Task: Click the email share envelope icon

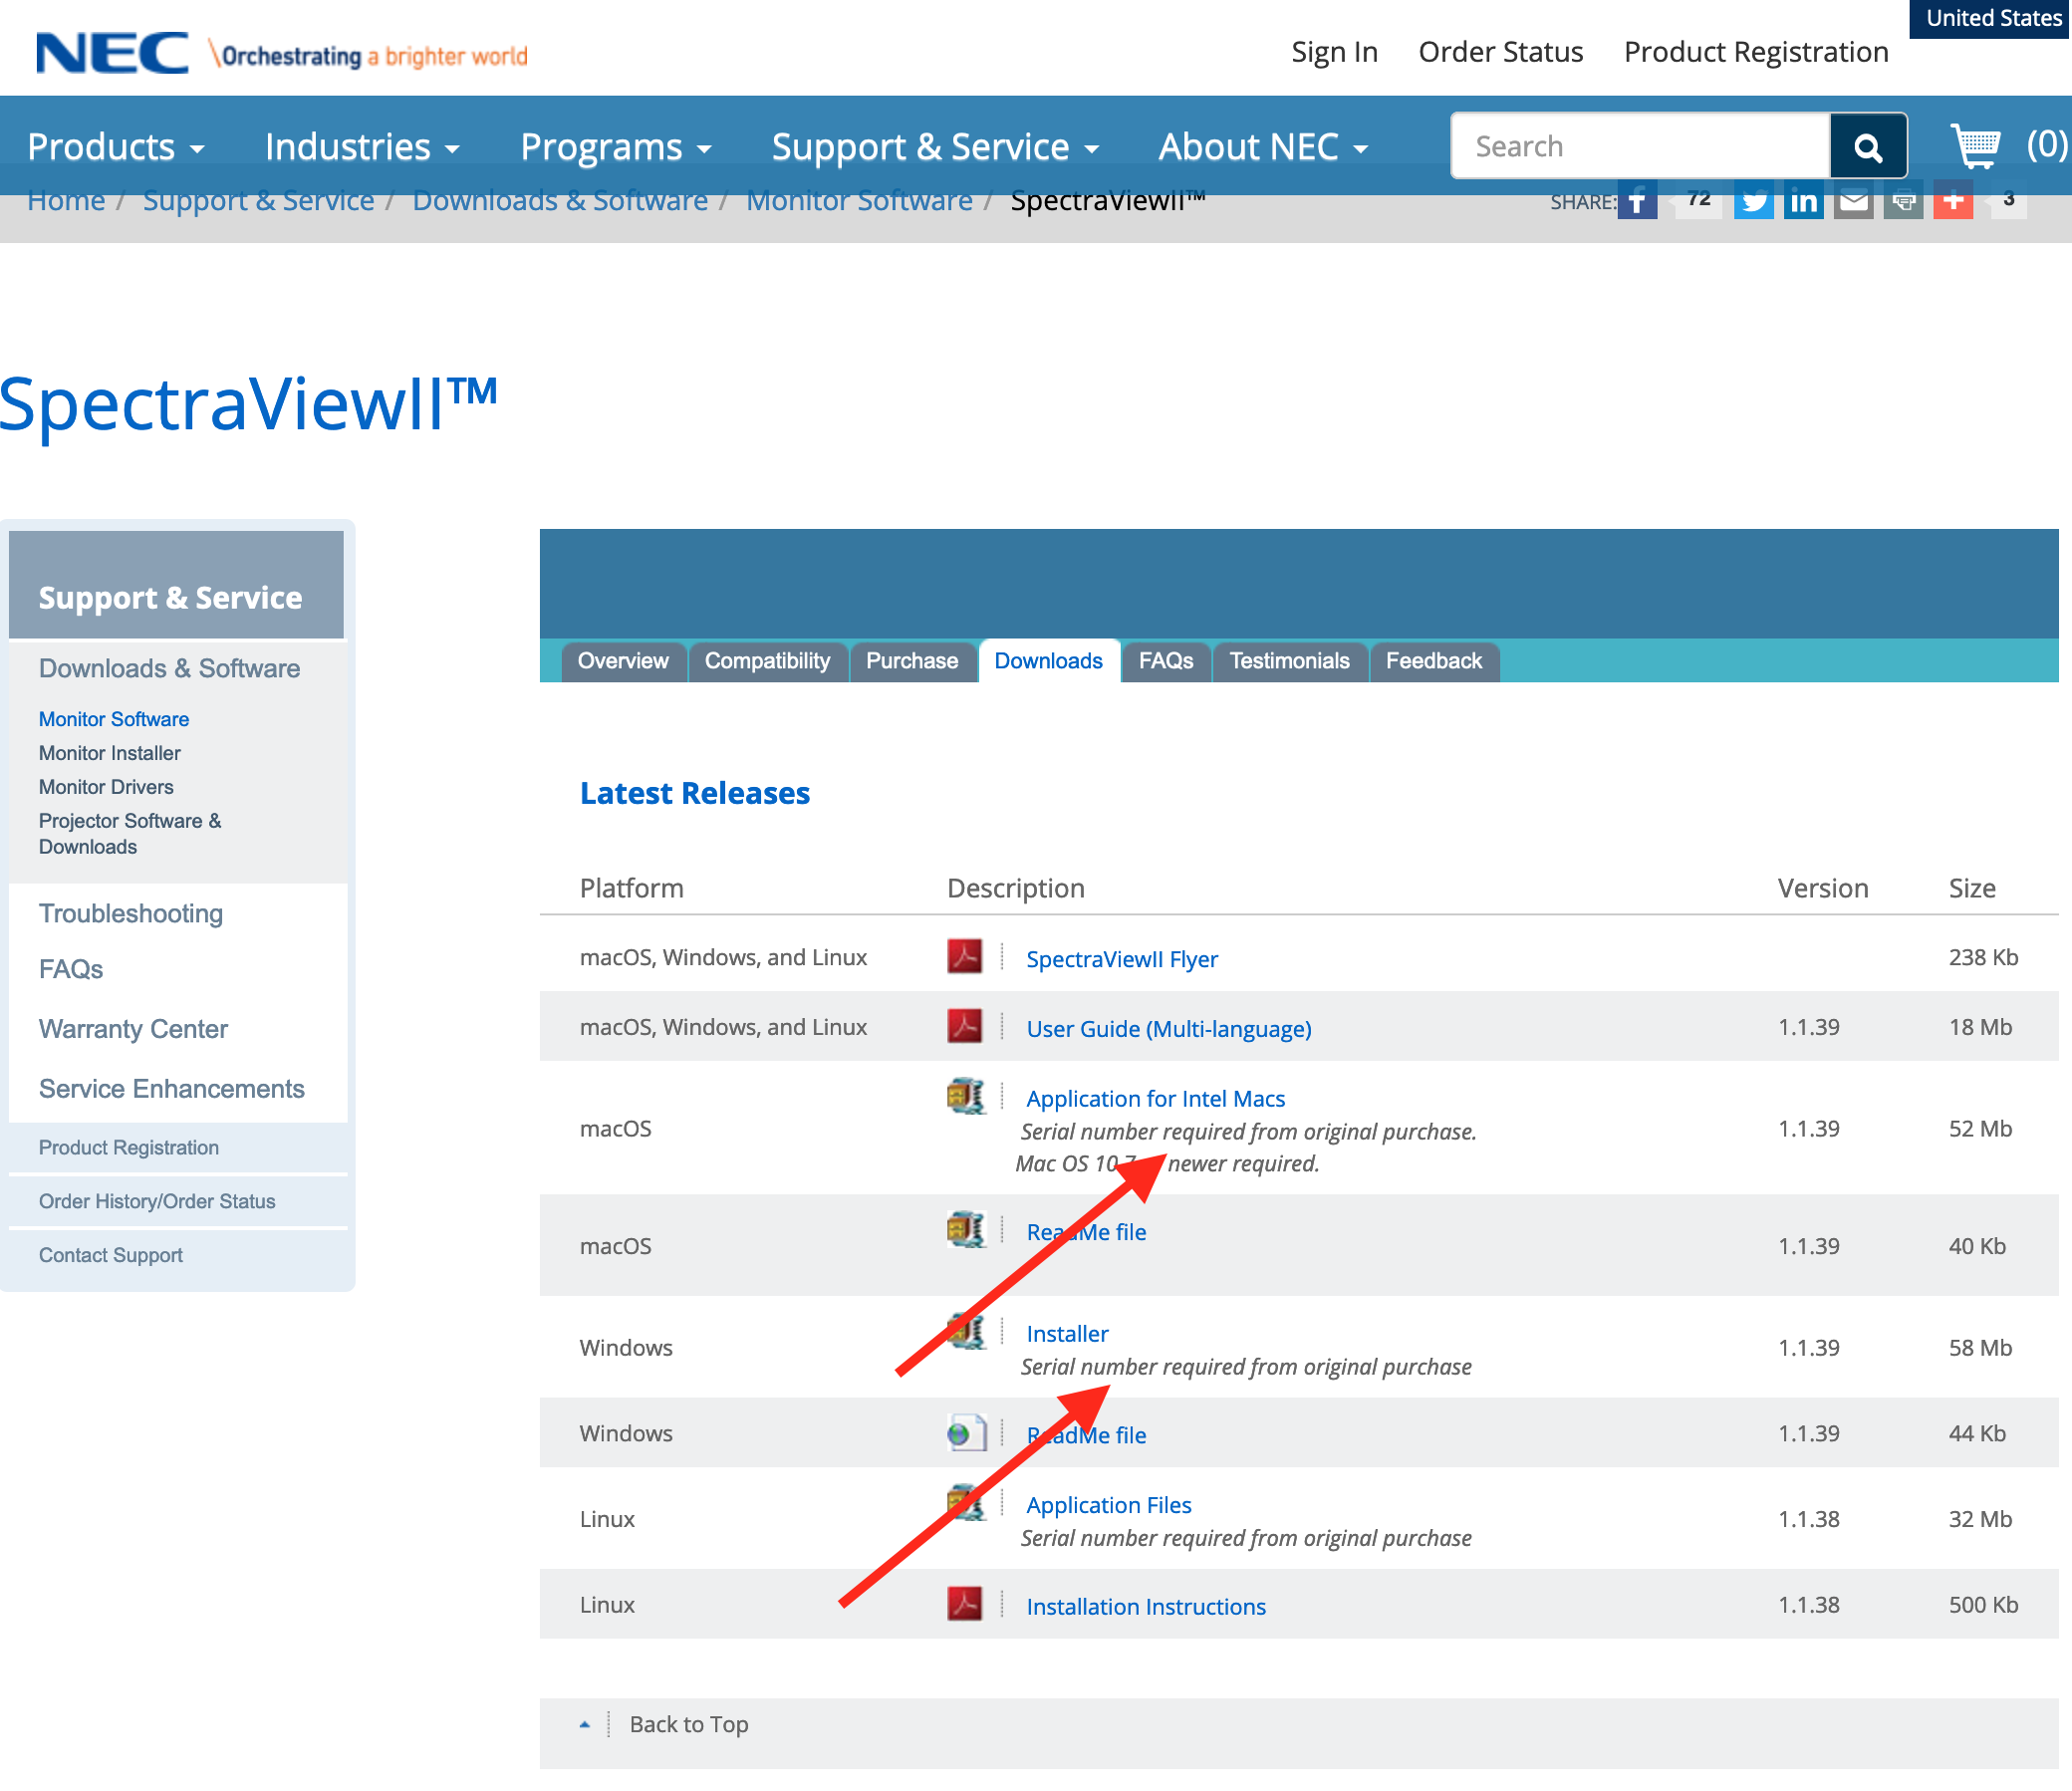Action: pyautogui.click(x=1852, y=202)
